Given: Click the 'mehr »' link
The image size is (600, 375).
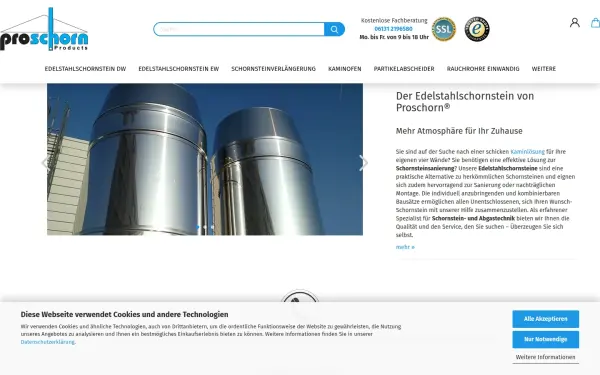Looking at the screenshot, I should pos(405,247).
